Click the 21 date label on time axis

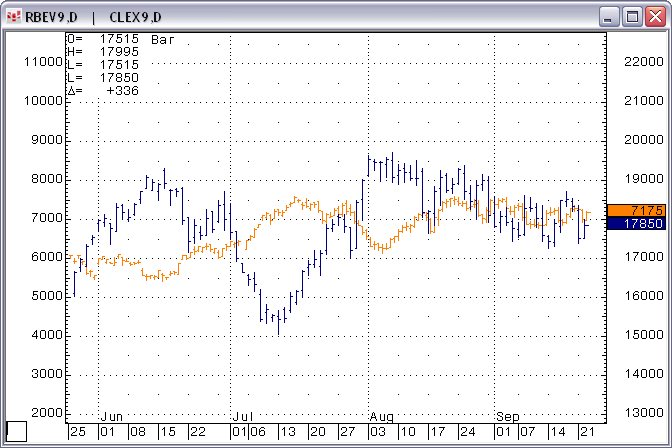(588, 432)
